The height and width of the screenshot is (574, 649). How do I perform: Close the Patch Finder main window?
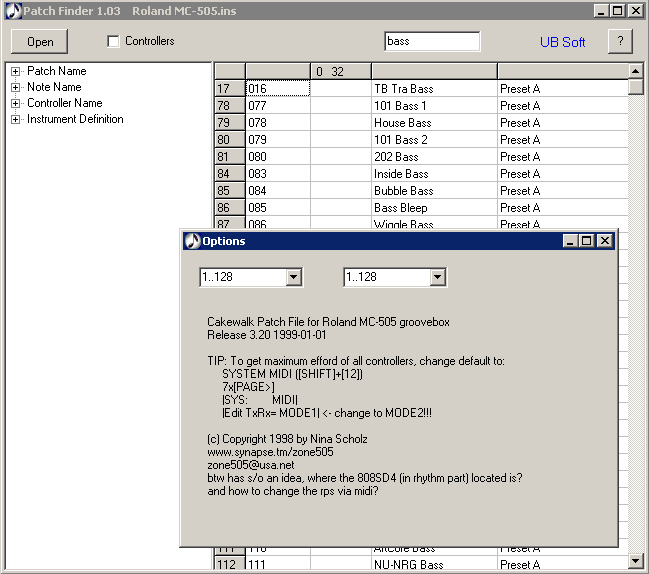click(636, 11)
